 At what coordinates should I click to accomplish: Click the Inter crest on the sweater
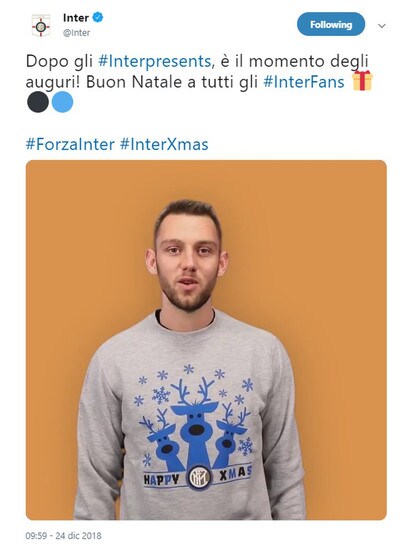click(199, 477)
